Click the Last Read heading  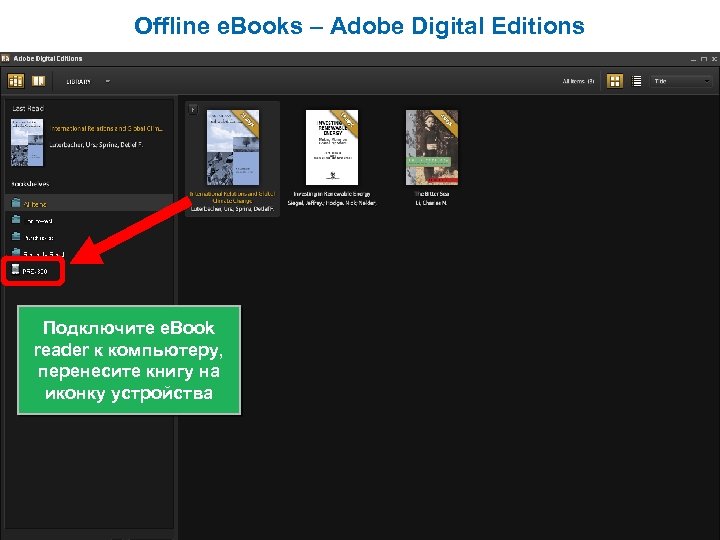pos(28,108)
